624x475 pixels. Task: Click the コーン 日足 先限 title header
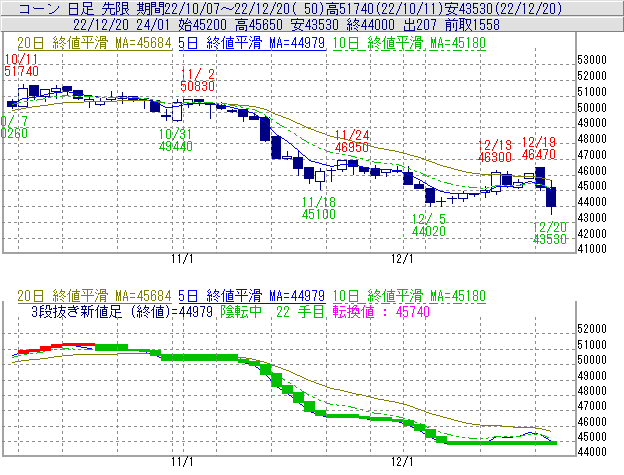click(74, 8)
